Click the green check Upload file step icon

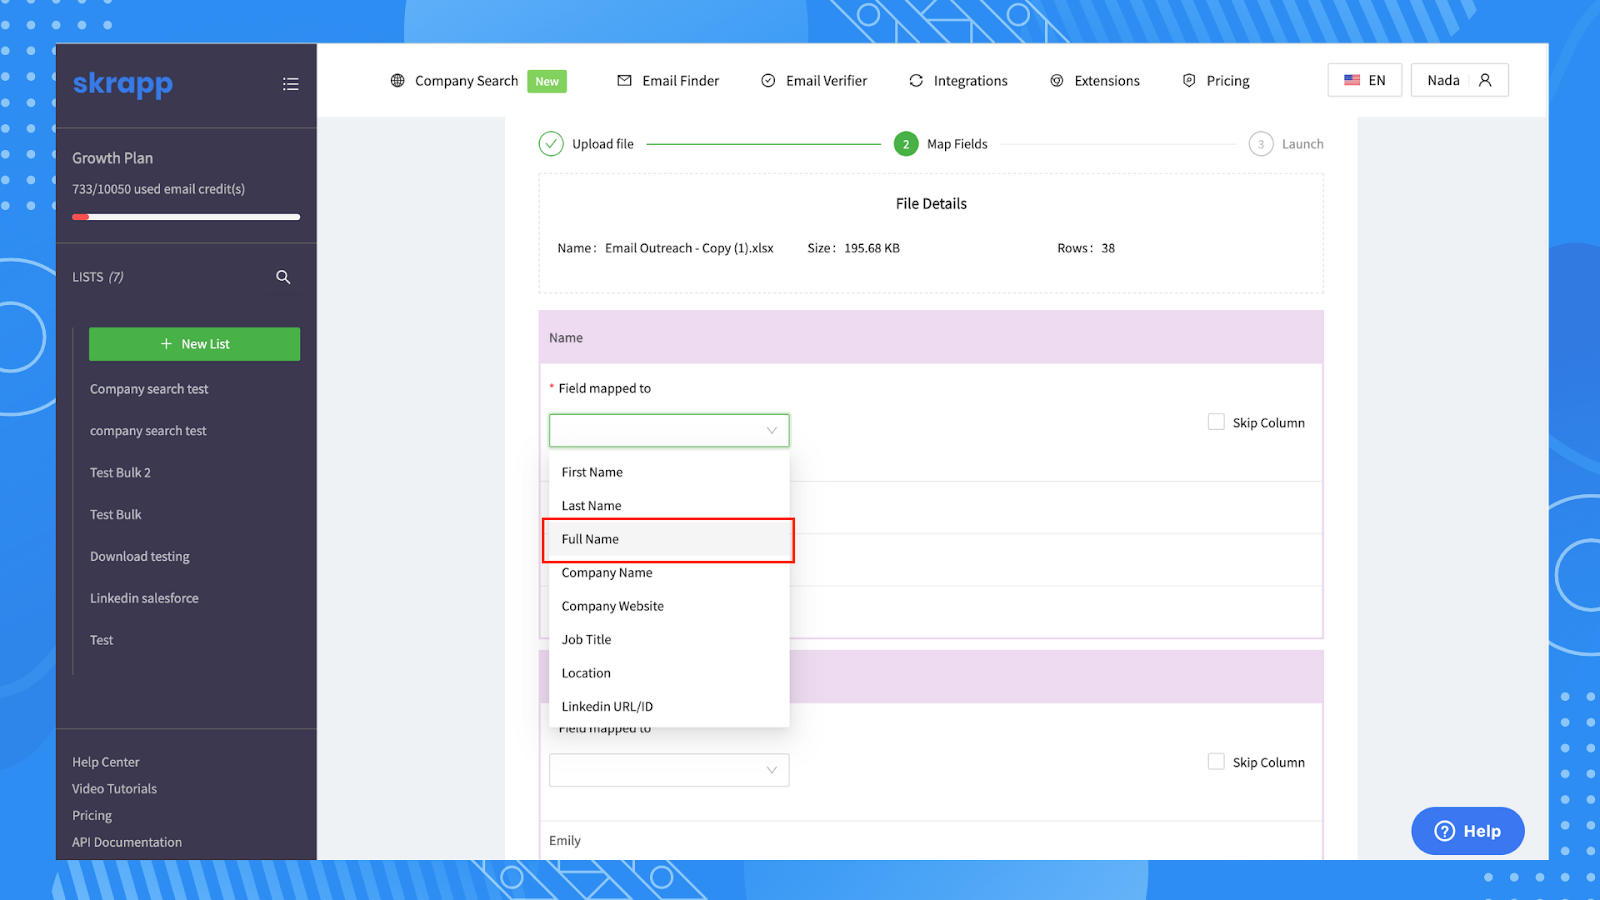pyautogui.click(x=551, y=144)
